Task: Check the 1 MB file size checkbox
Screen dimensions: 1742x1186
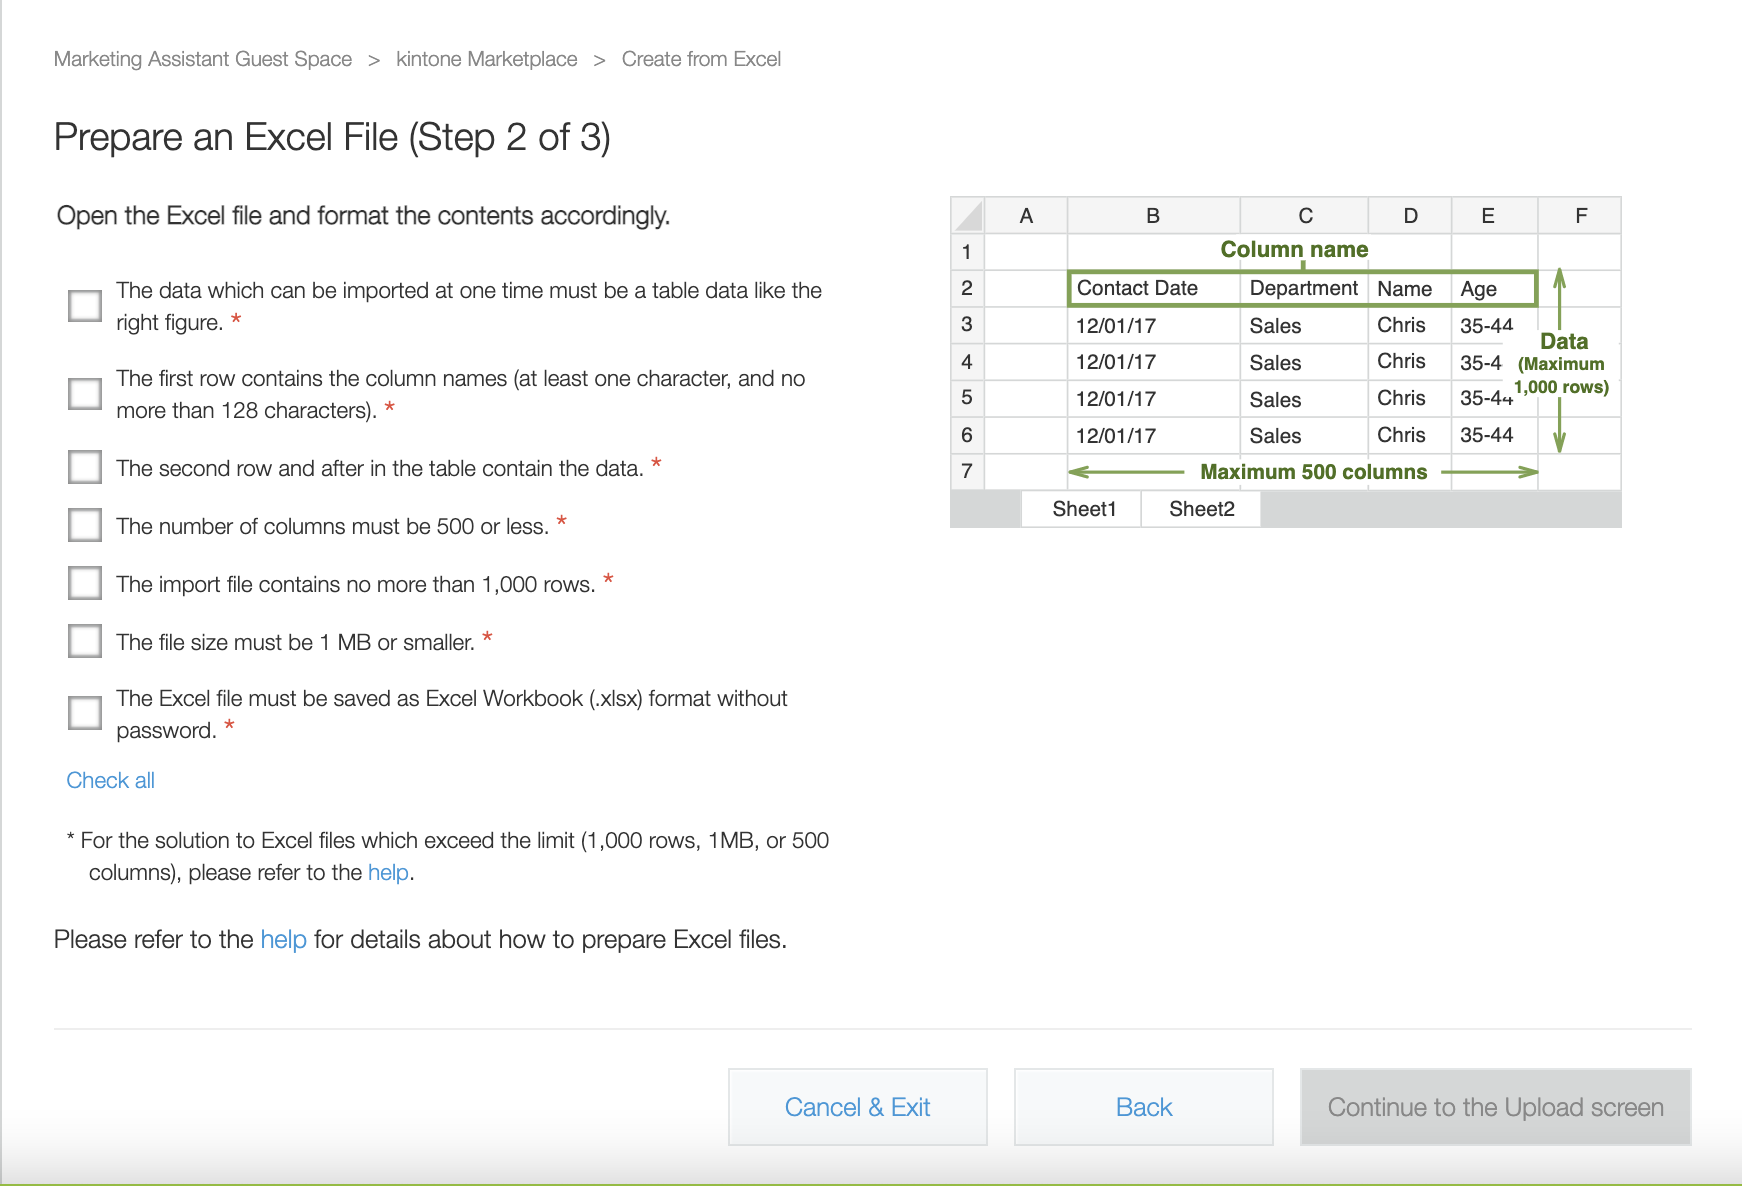Action: pyautogui.click(x=84, y=640)
